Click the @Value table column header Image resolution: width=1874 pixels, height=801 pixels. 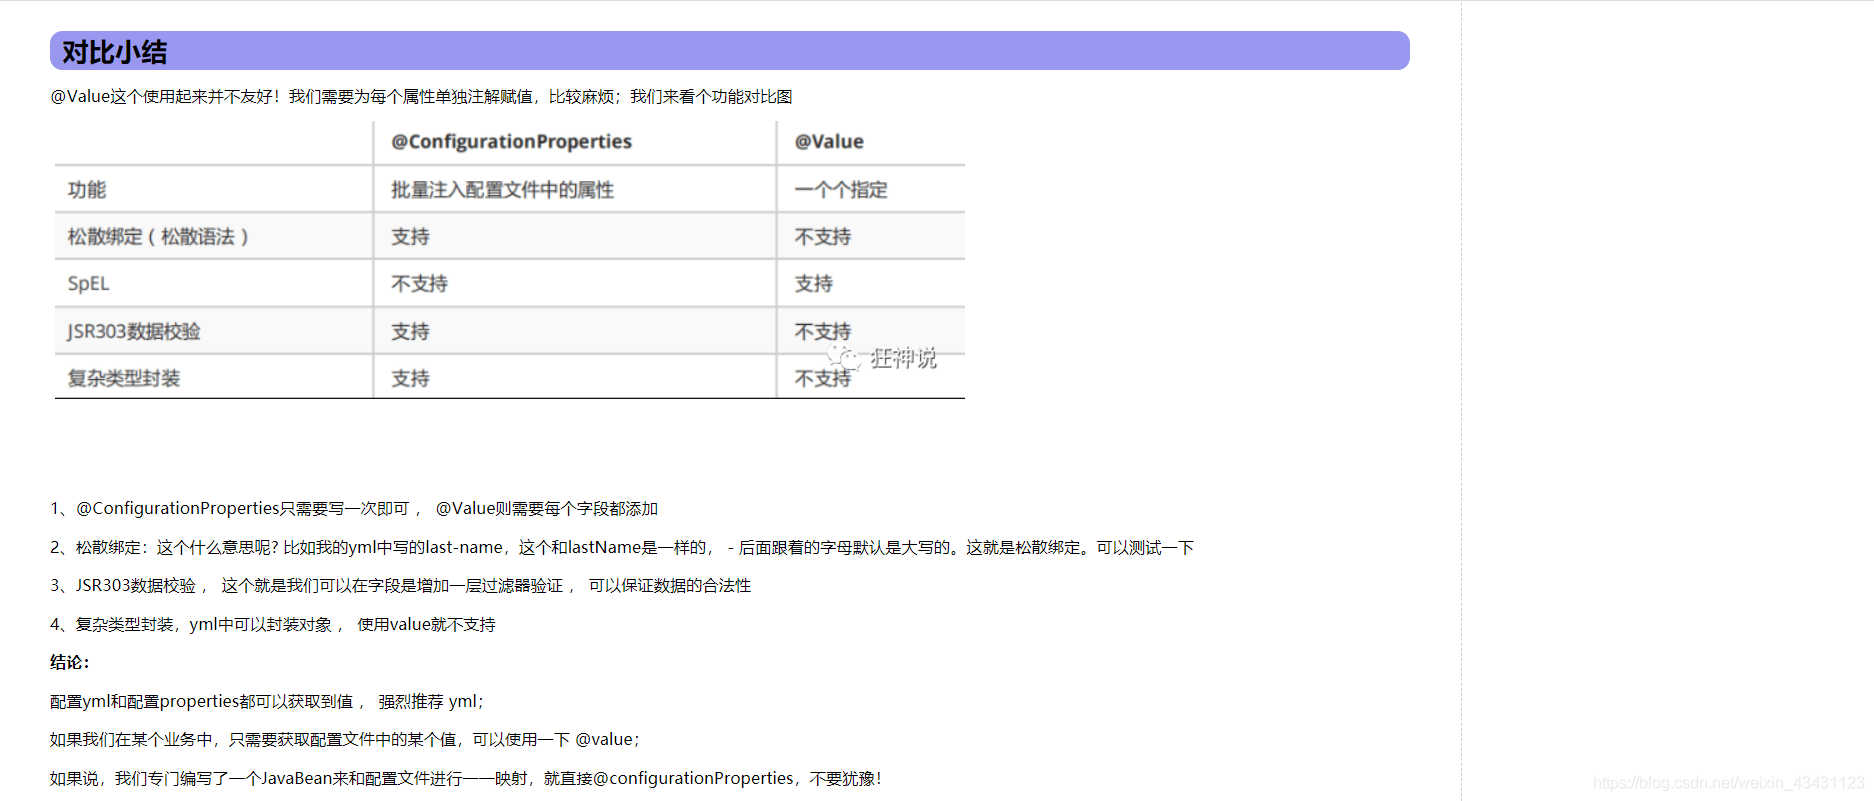(829, 142)
